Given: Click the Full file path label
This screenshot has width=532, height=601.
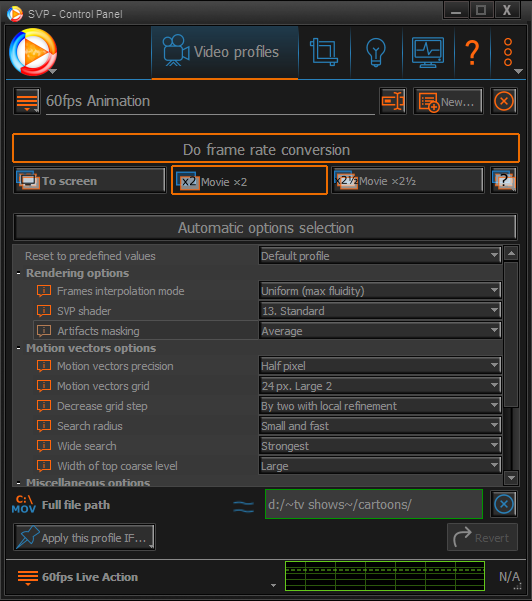Looking at the screenshot, I should 76,505.
